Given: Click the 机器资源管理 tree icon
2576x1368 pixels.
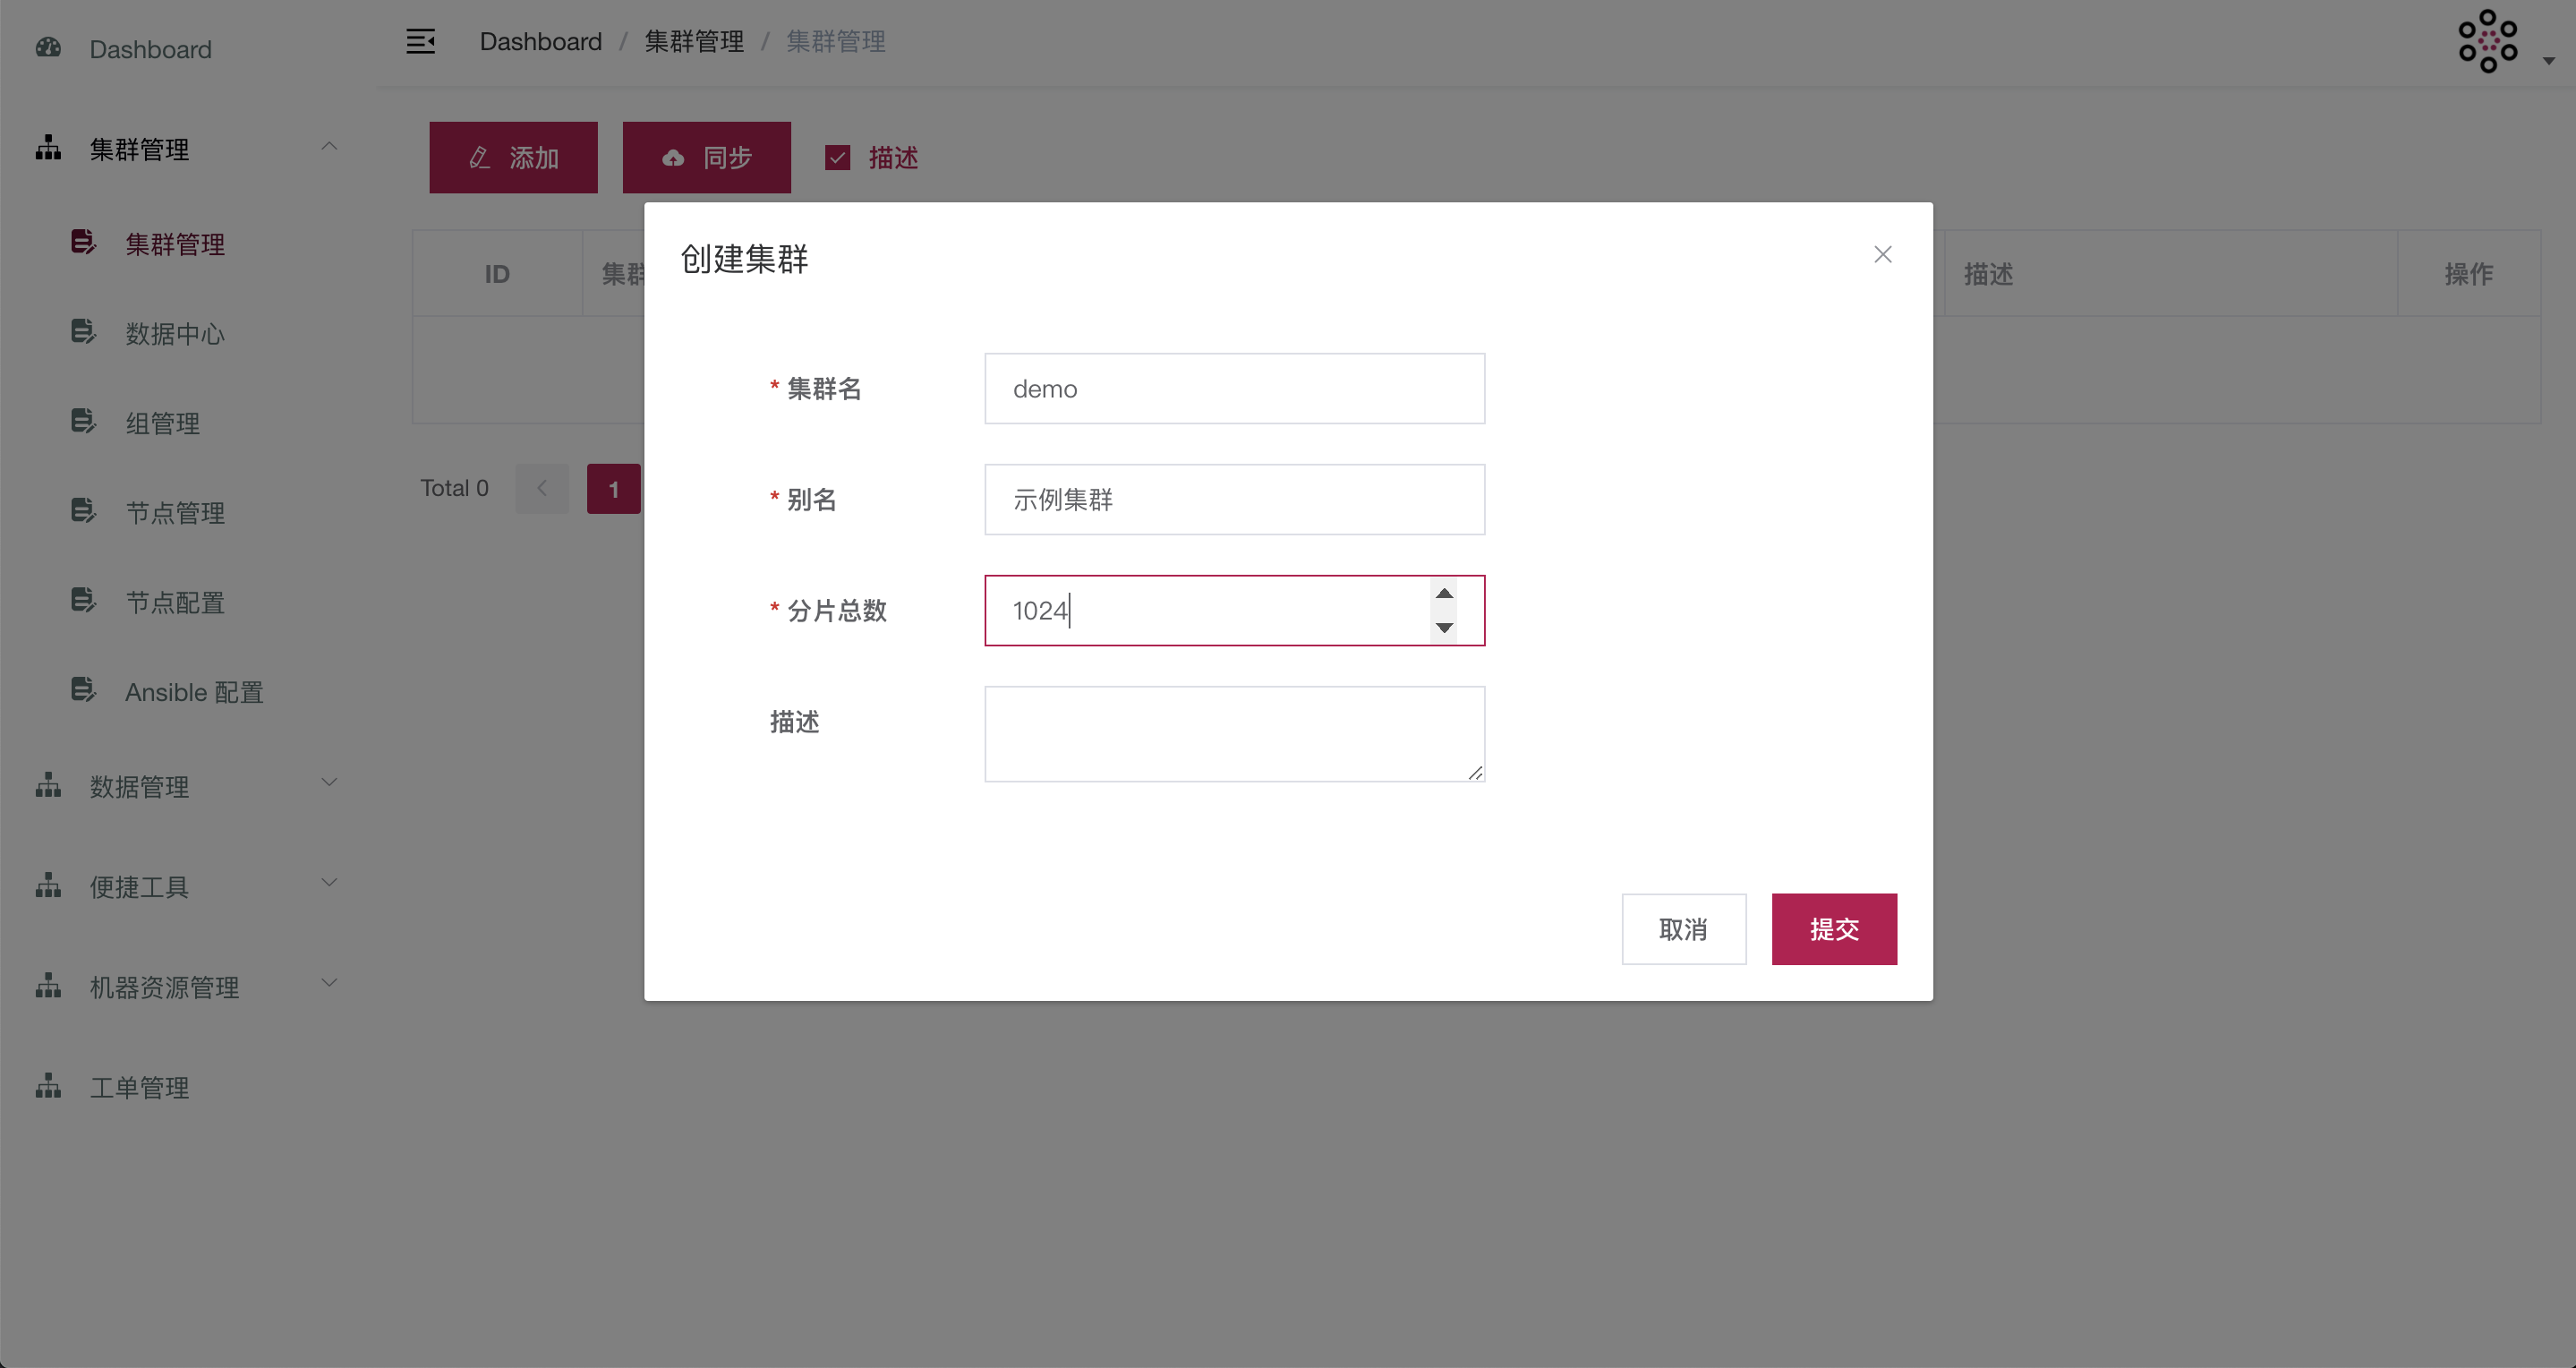Looking at the screenshot, I should click(48, 986).
